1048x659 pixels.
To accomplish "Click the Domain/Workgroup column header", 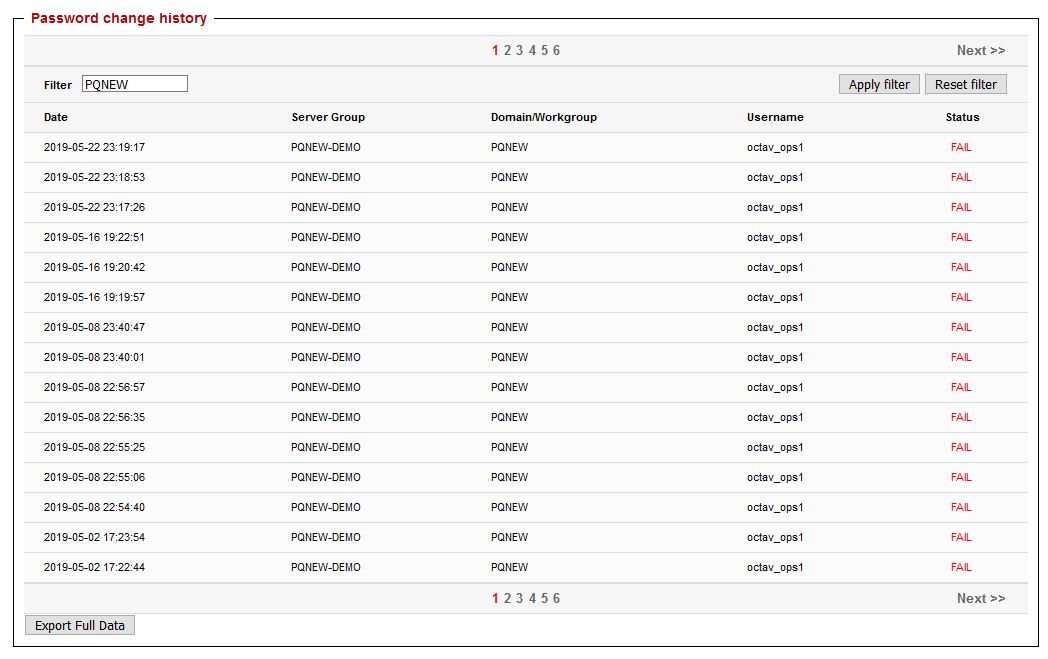I will point(543,118).
